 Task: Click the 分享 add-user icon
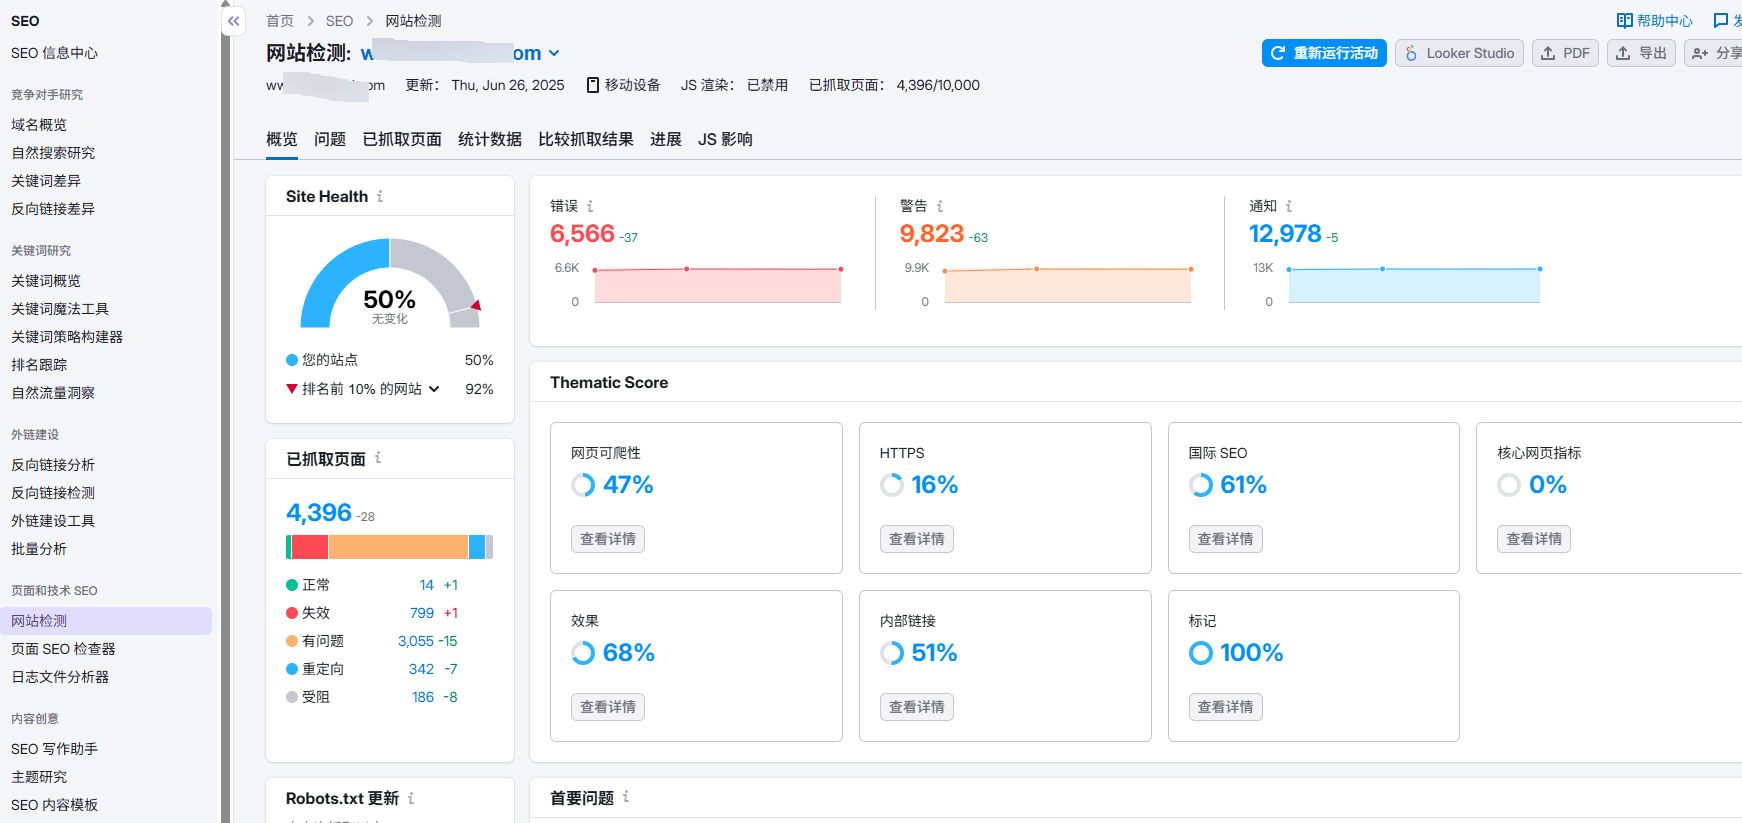(x=1700, y=53)
